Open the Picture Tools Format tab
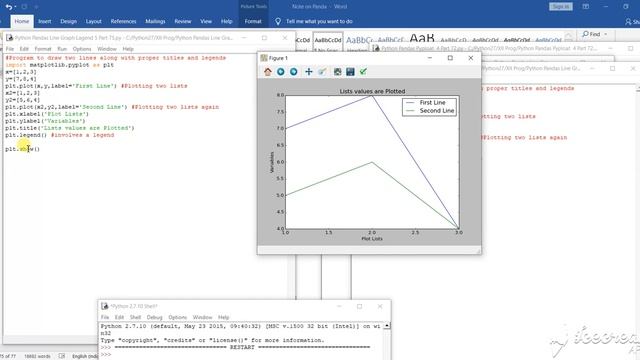The image size is (640, 360). pyautogui.click(x=253, y=21)
